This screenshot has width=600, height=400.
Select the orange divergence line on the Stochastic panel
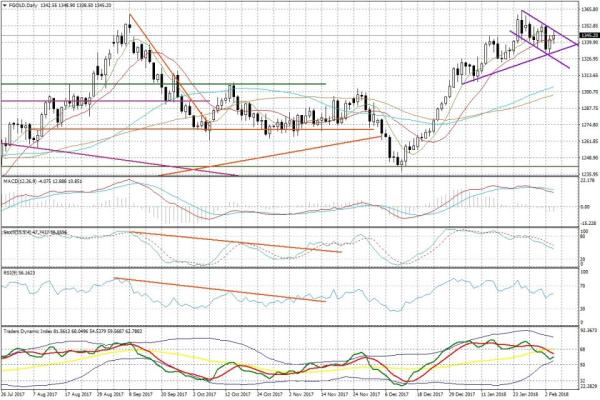[235, 242]
